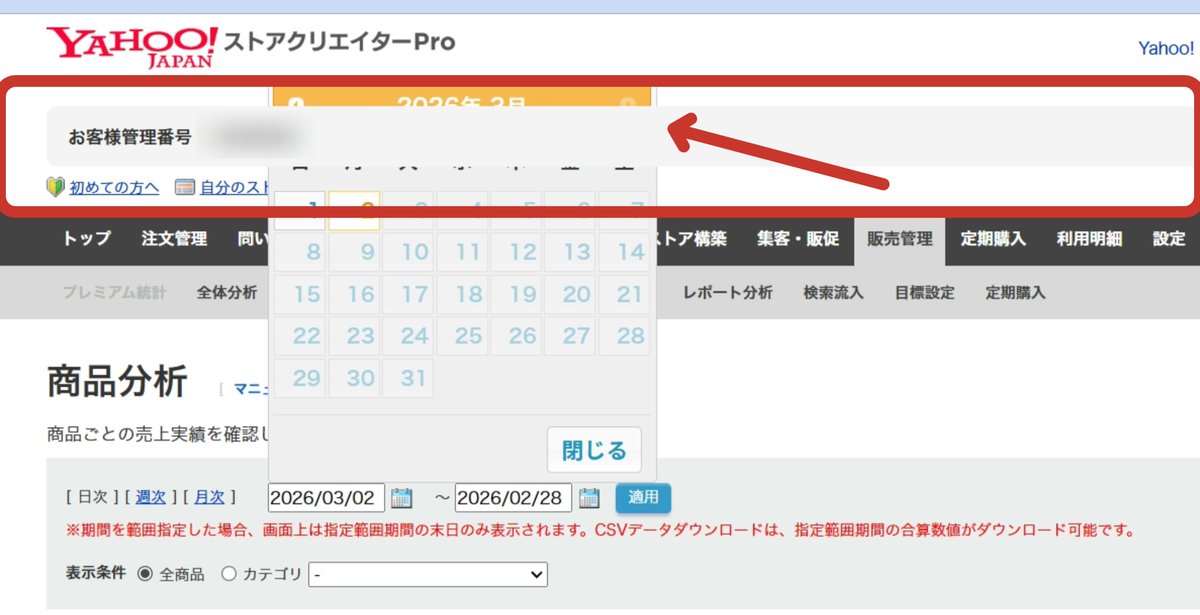Pick day 17 in calendar
Viewport: 1200px width, 615px height.
pyautogui.click(x=408, y=294)
